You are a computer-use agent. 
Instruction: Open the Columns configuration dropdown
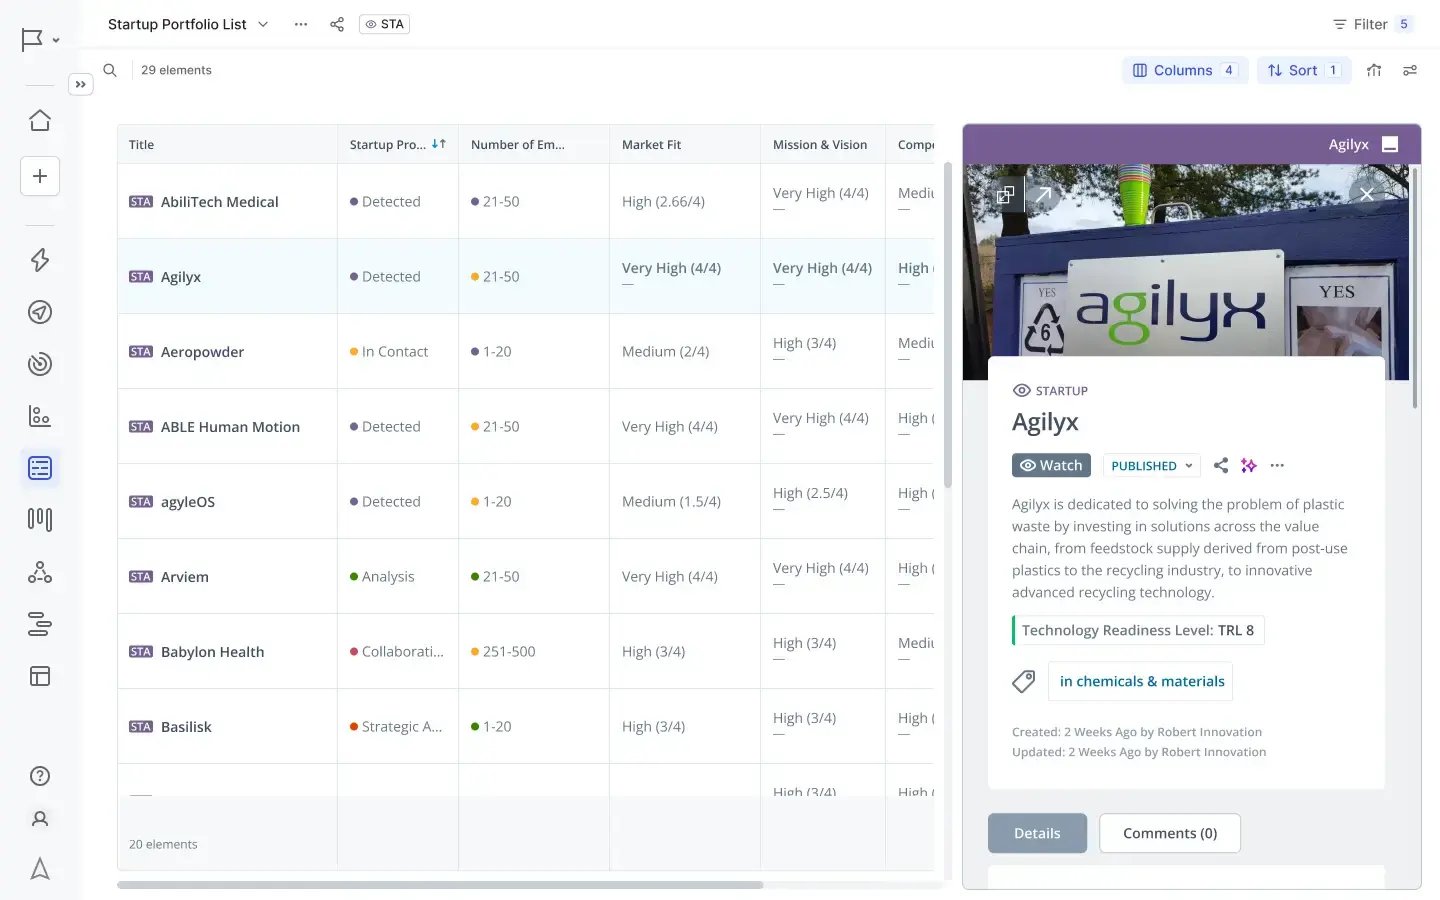(1185, 70)
